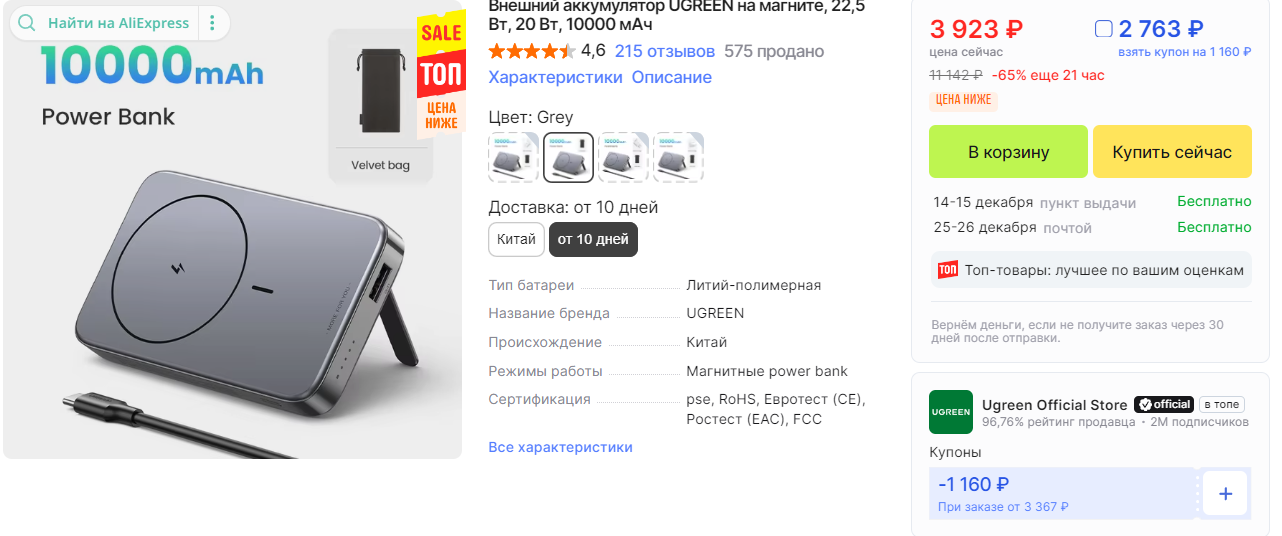
Task: Open the three-dot options menu
Action: pyautogui.click(x=212, y=23)
